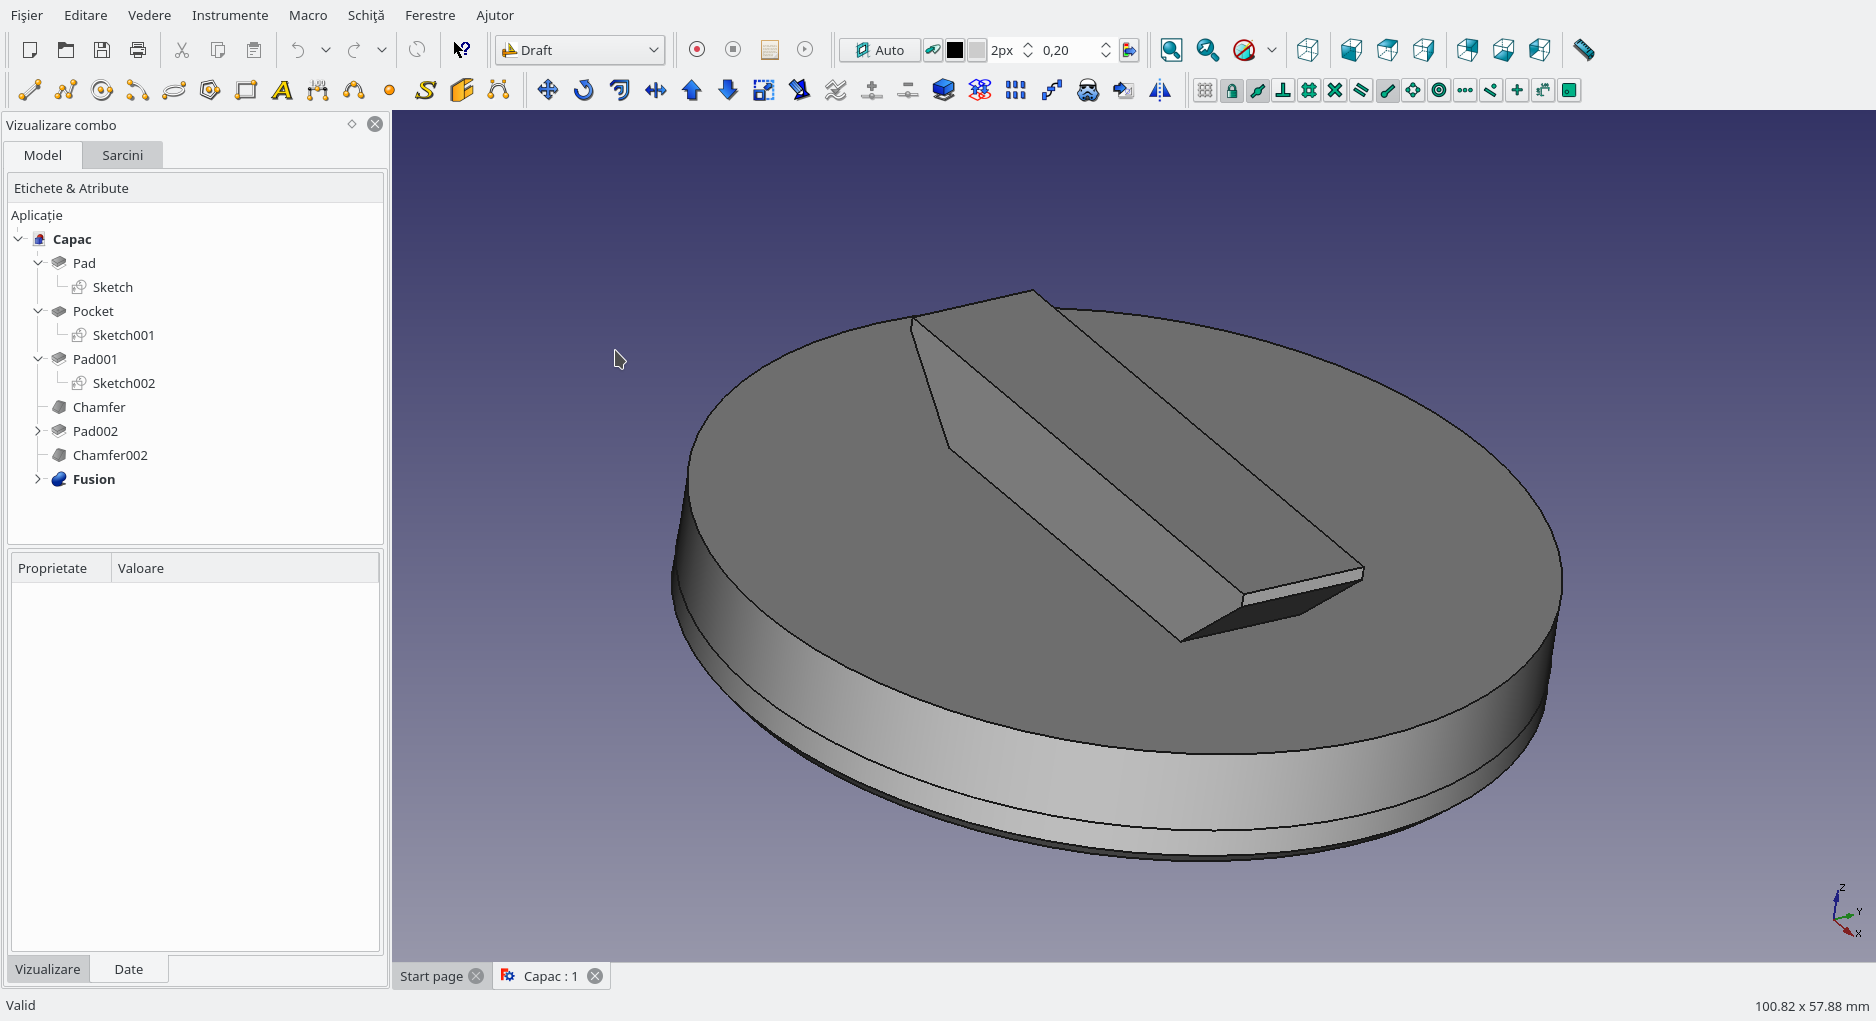The height and width of the screenshot is (1021, 1876).
Task: Select the Draft Line tool
Action: click(x=30, y=91)
